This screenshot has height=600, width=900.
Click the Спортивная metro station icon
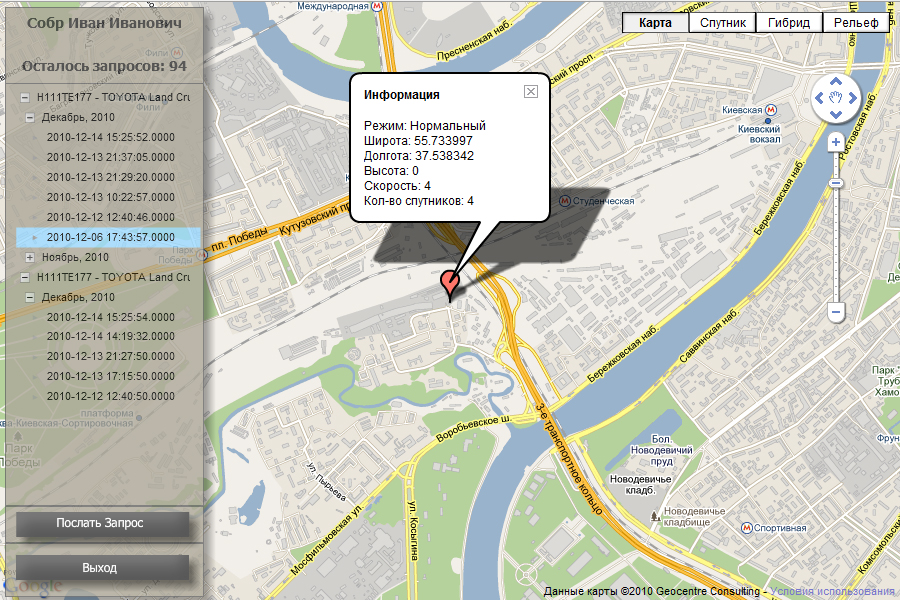coord(747,528)
